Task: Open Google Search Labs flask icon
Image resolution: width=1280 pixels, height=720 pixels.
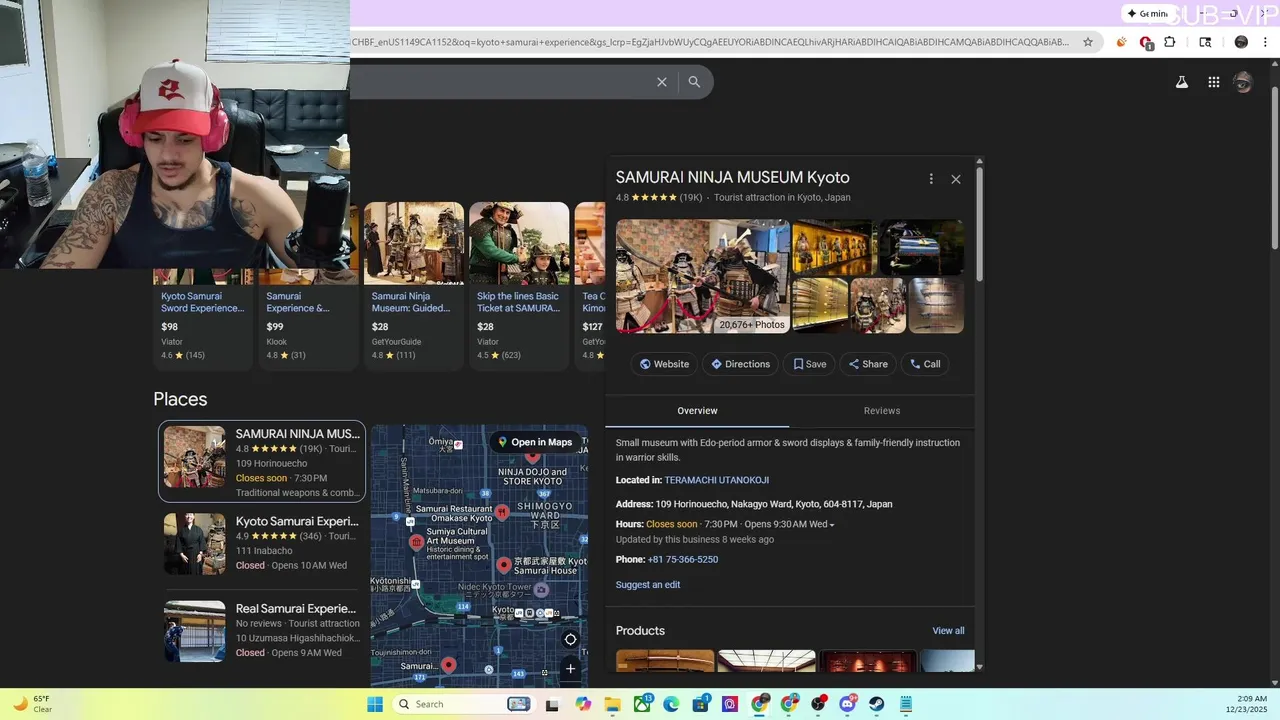Action: [x=1182, y=82]
